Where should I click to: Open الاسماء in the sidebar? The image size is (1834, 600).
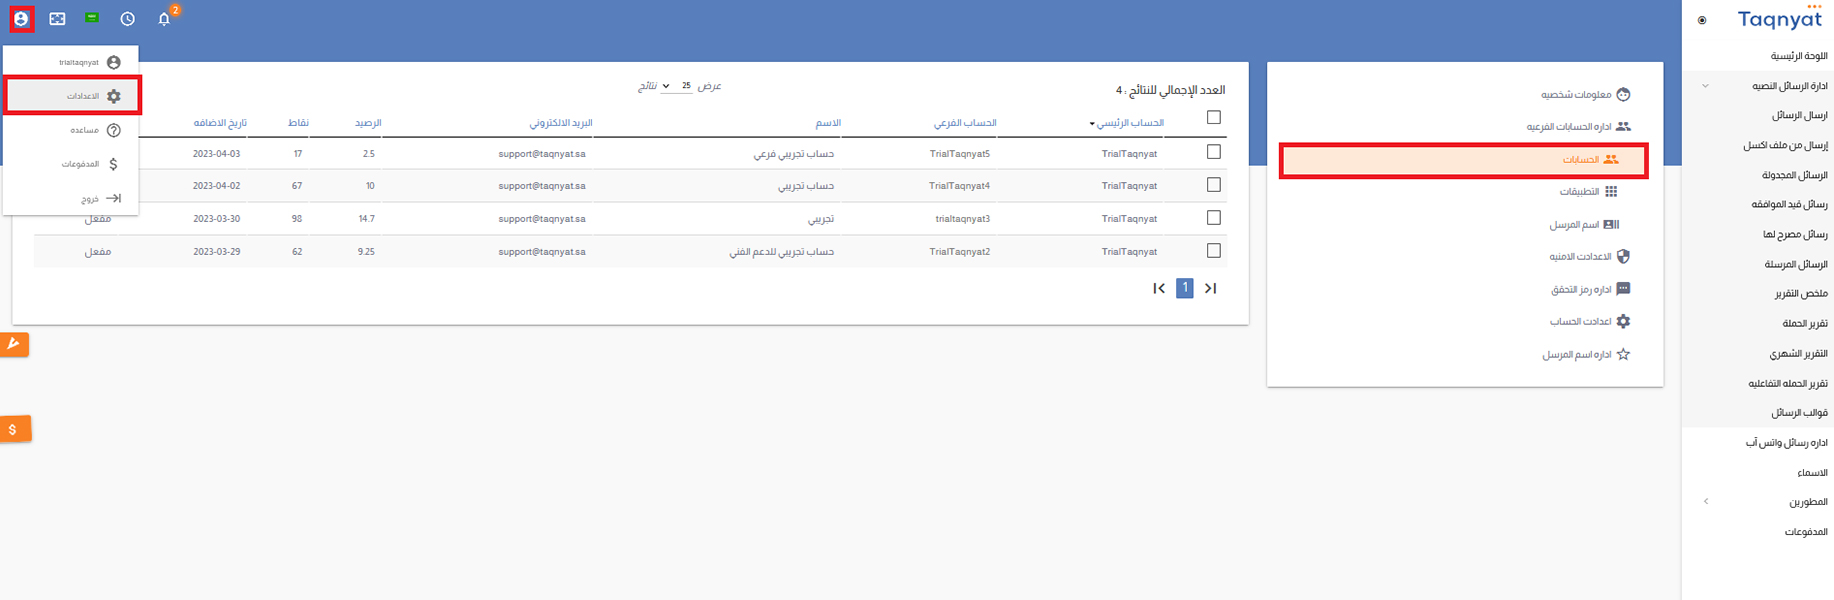coord(1812,472)
